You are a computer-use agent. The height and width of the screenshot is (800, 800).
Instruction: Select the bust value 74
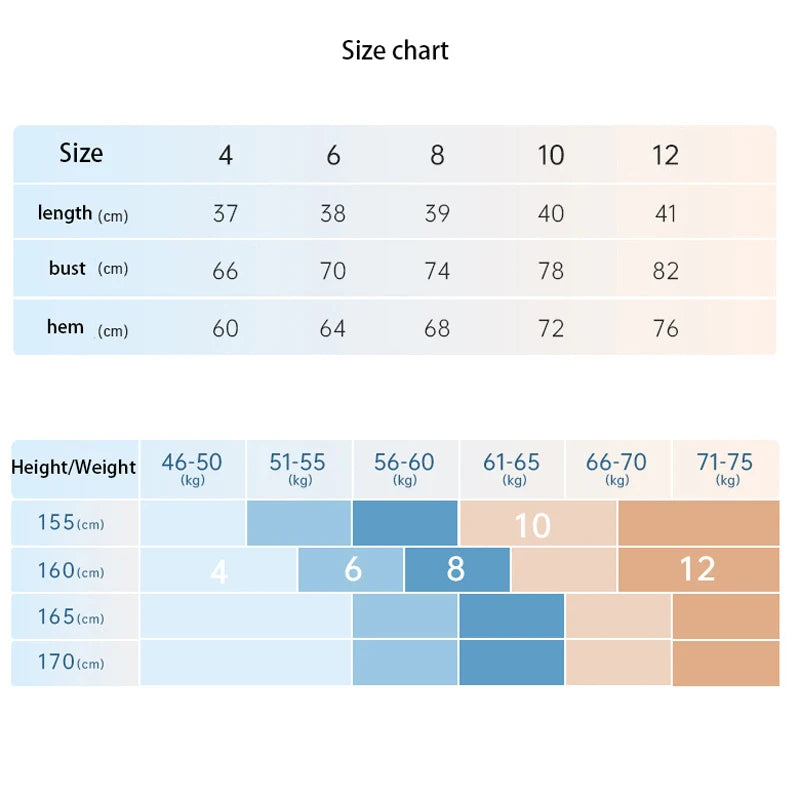[x=437, y=271]
